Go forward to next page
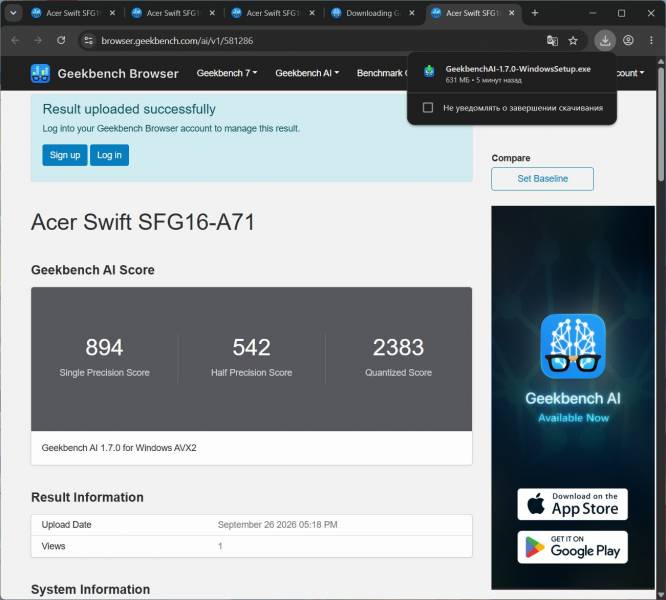 (x=38, y=40)
